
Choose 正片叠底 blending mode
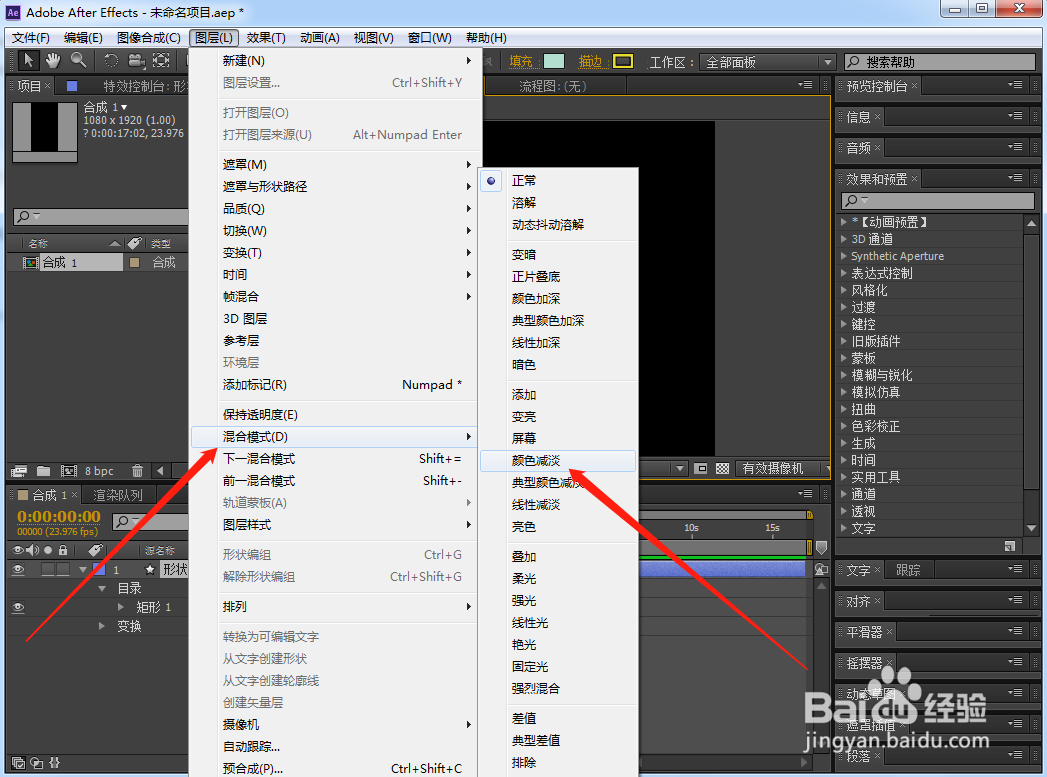[536, 276]
